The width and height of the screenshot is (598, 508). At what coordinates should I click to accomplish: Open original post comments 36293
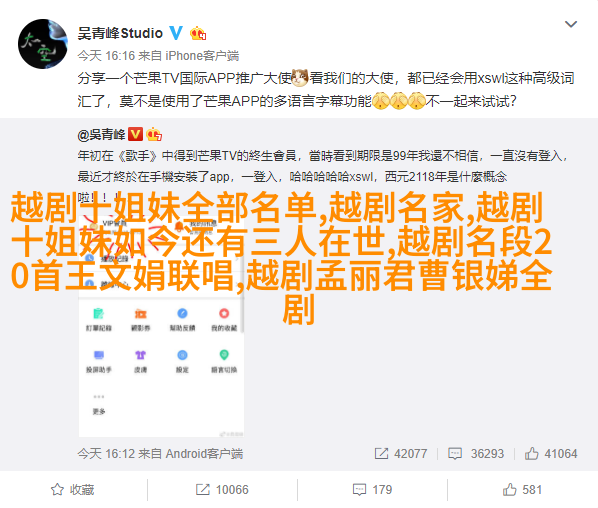(x=476, y=453)
